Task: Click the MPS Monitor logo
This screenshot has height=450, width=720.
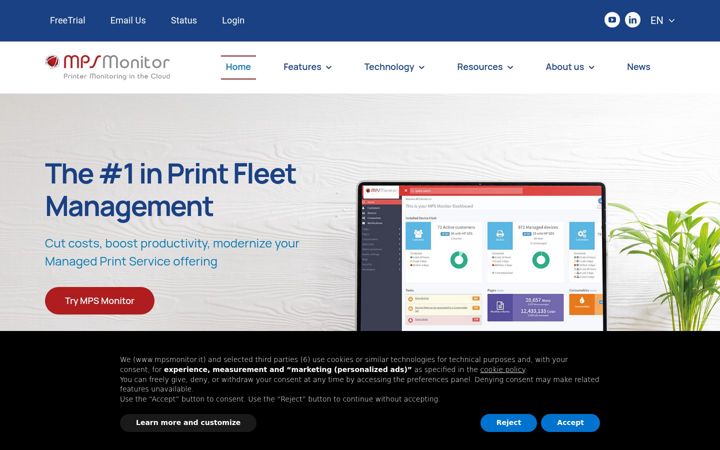Action: coord(108,67)
